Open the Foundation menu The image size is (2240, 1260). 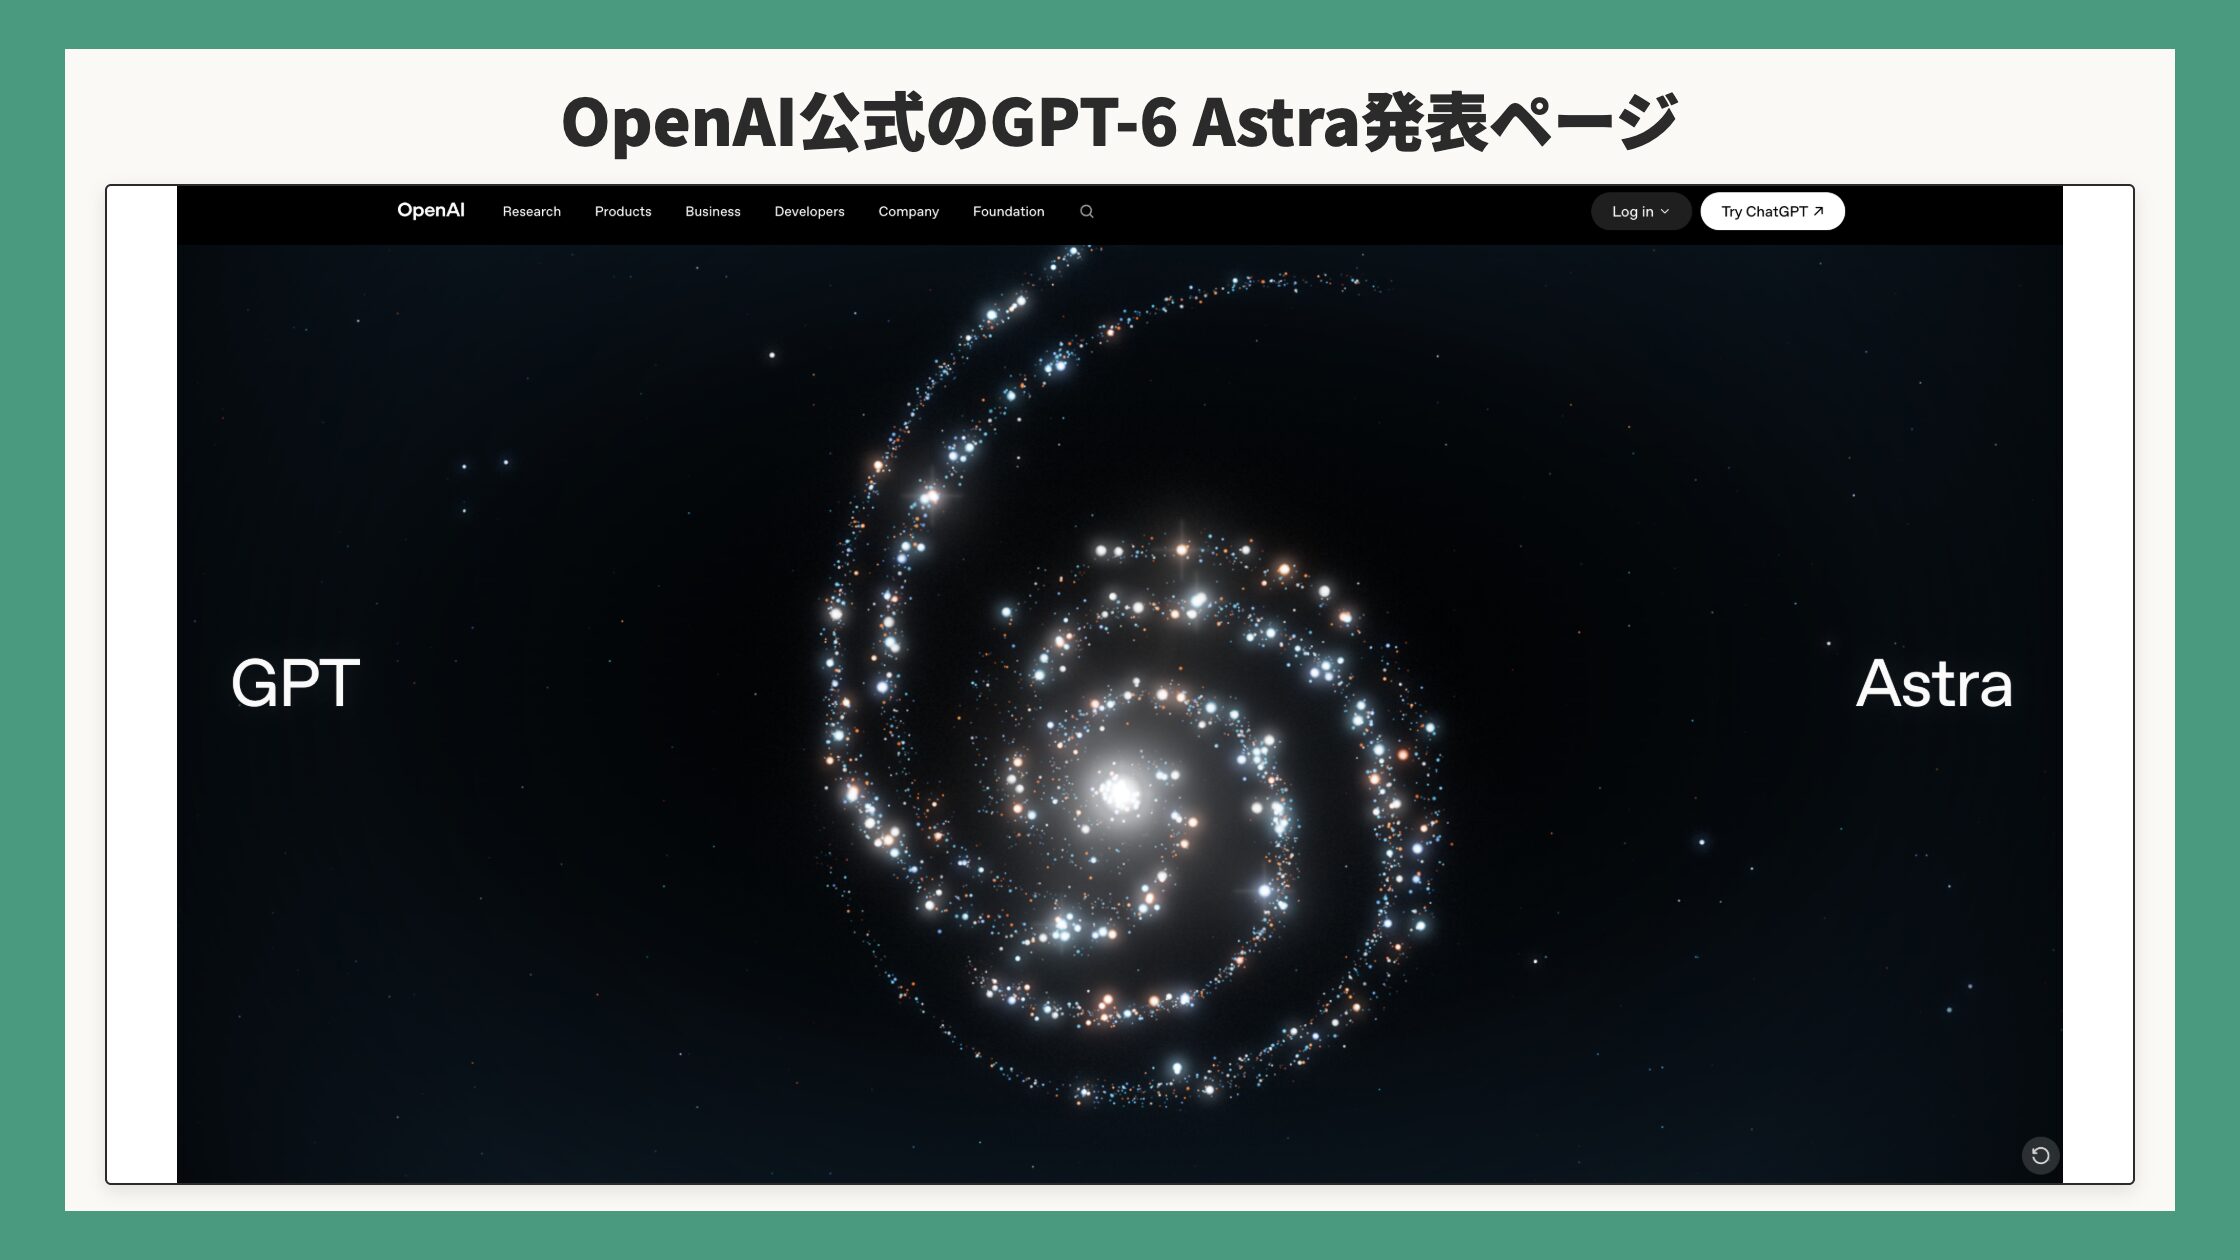click(x=1009, y=211)
